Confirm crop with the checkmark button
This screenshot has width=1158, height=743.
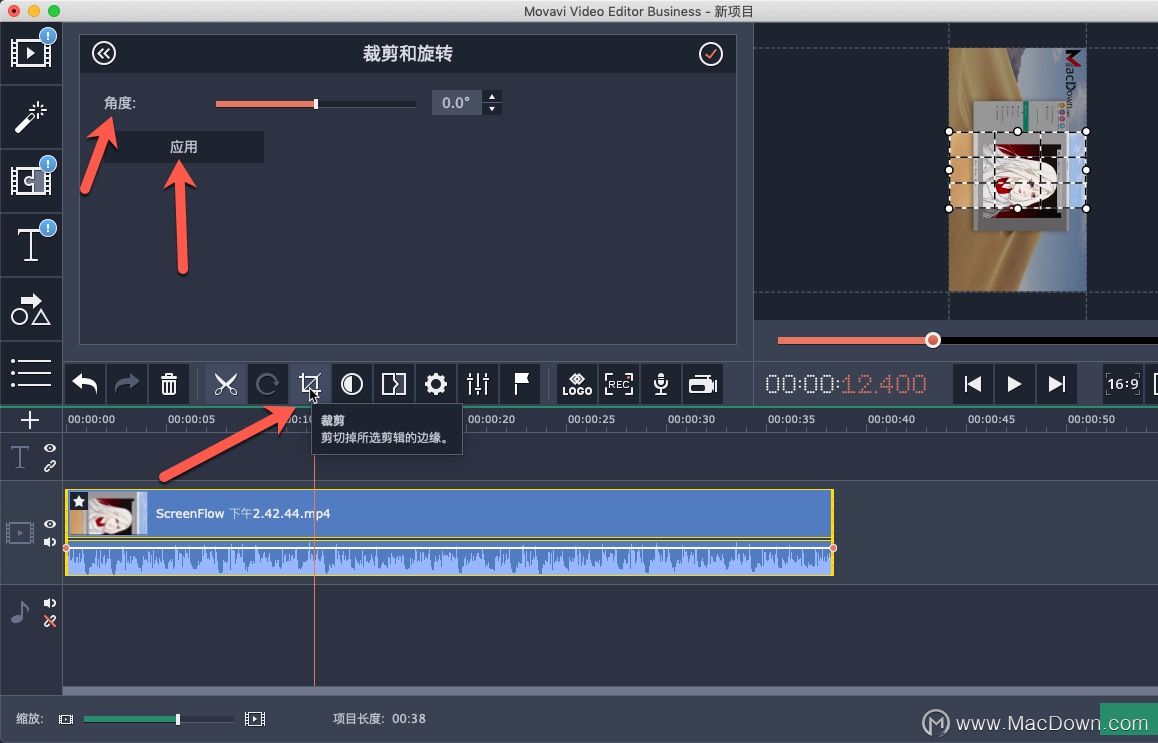[x=710, y=54]
